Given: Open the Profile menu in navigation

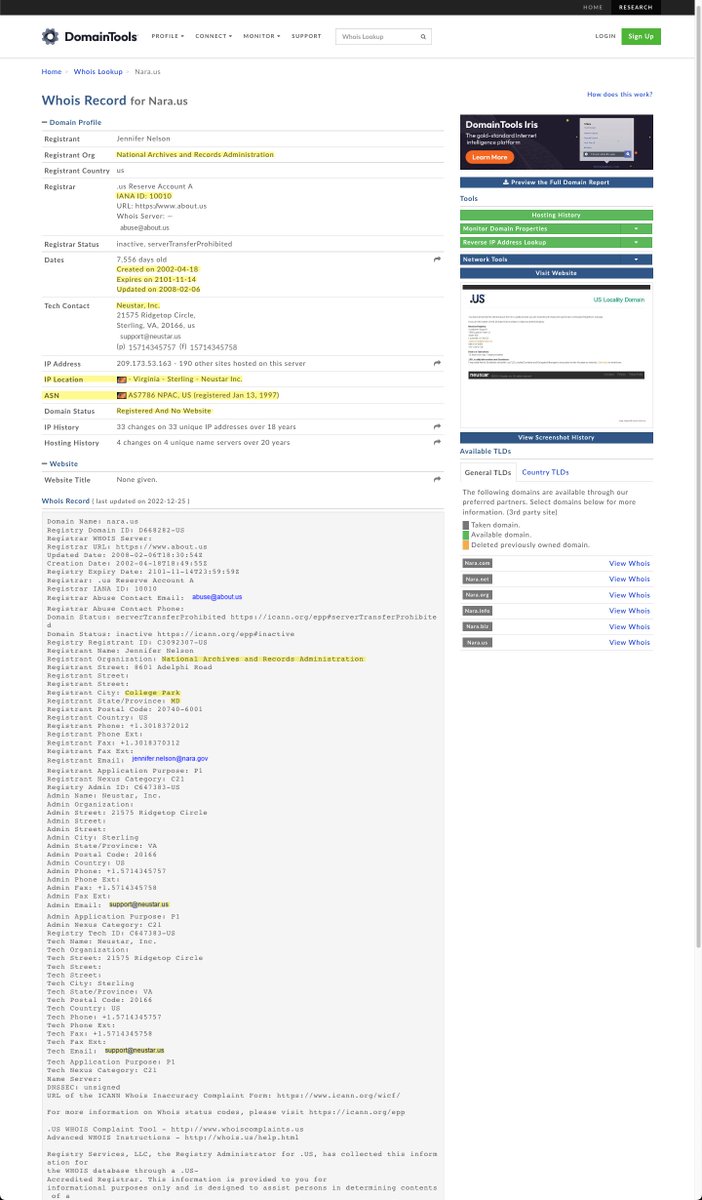Looking at the screenshot, I should [x=166, y=36].
